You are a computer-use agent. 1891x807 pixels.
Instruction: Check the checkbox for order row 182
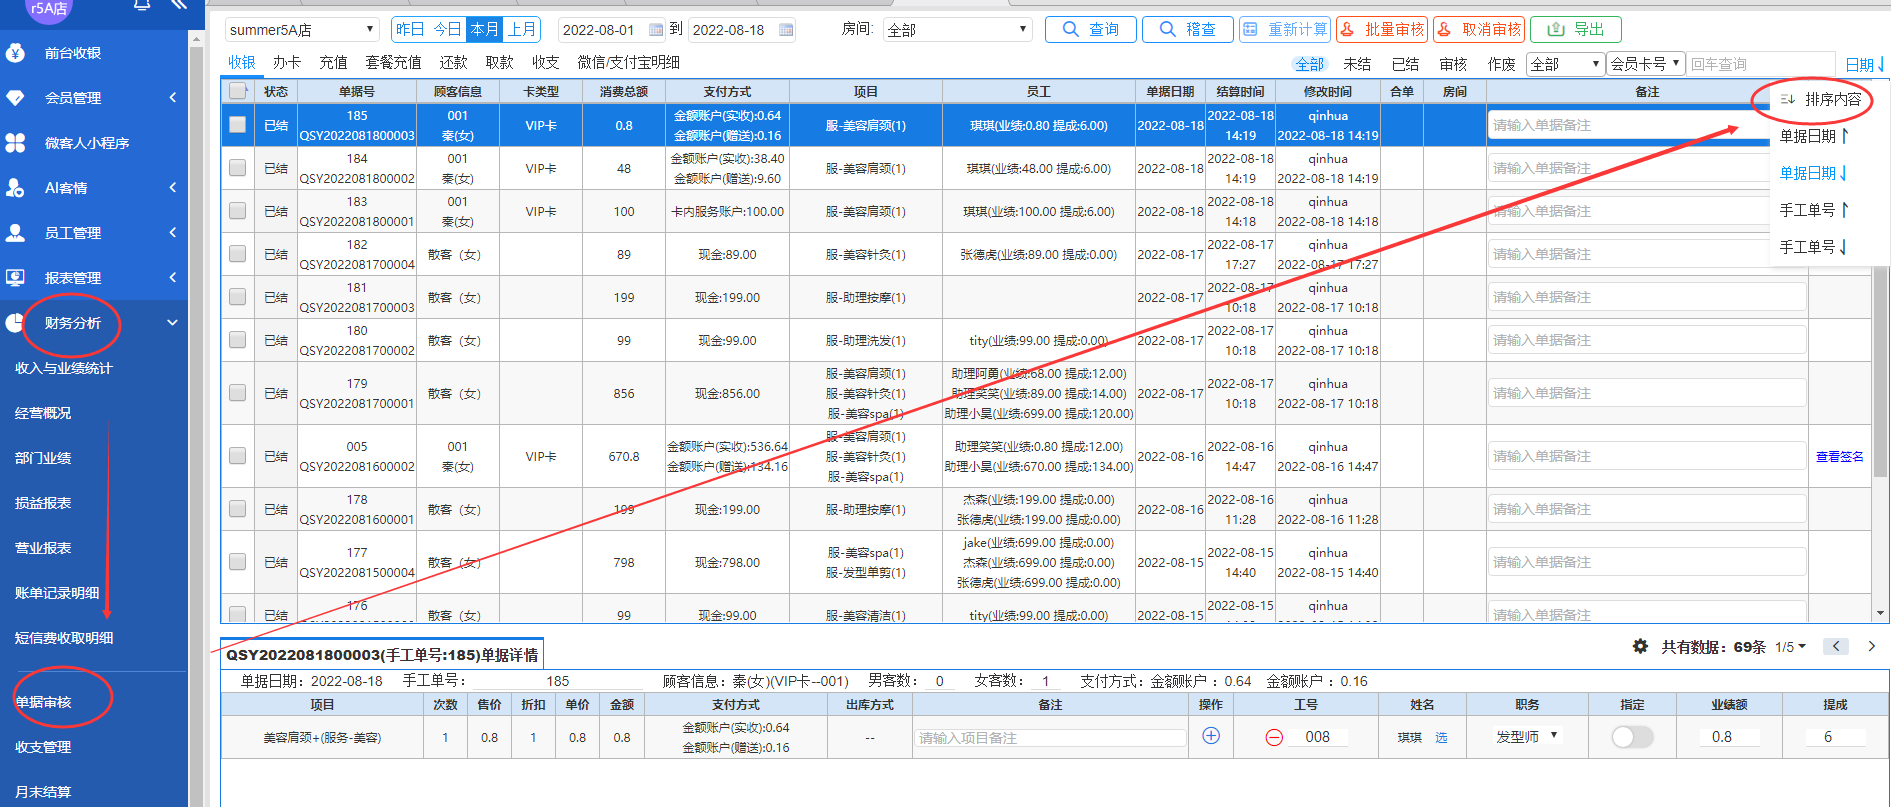point(237,254)
